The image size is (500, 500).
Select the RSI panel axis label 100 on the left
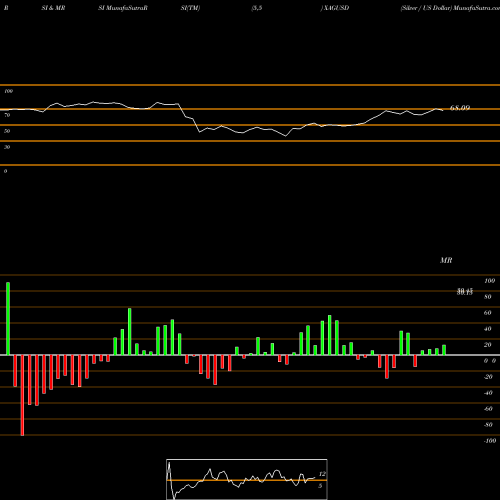pos(8,91)
